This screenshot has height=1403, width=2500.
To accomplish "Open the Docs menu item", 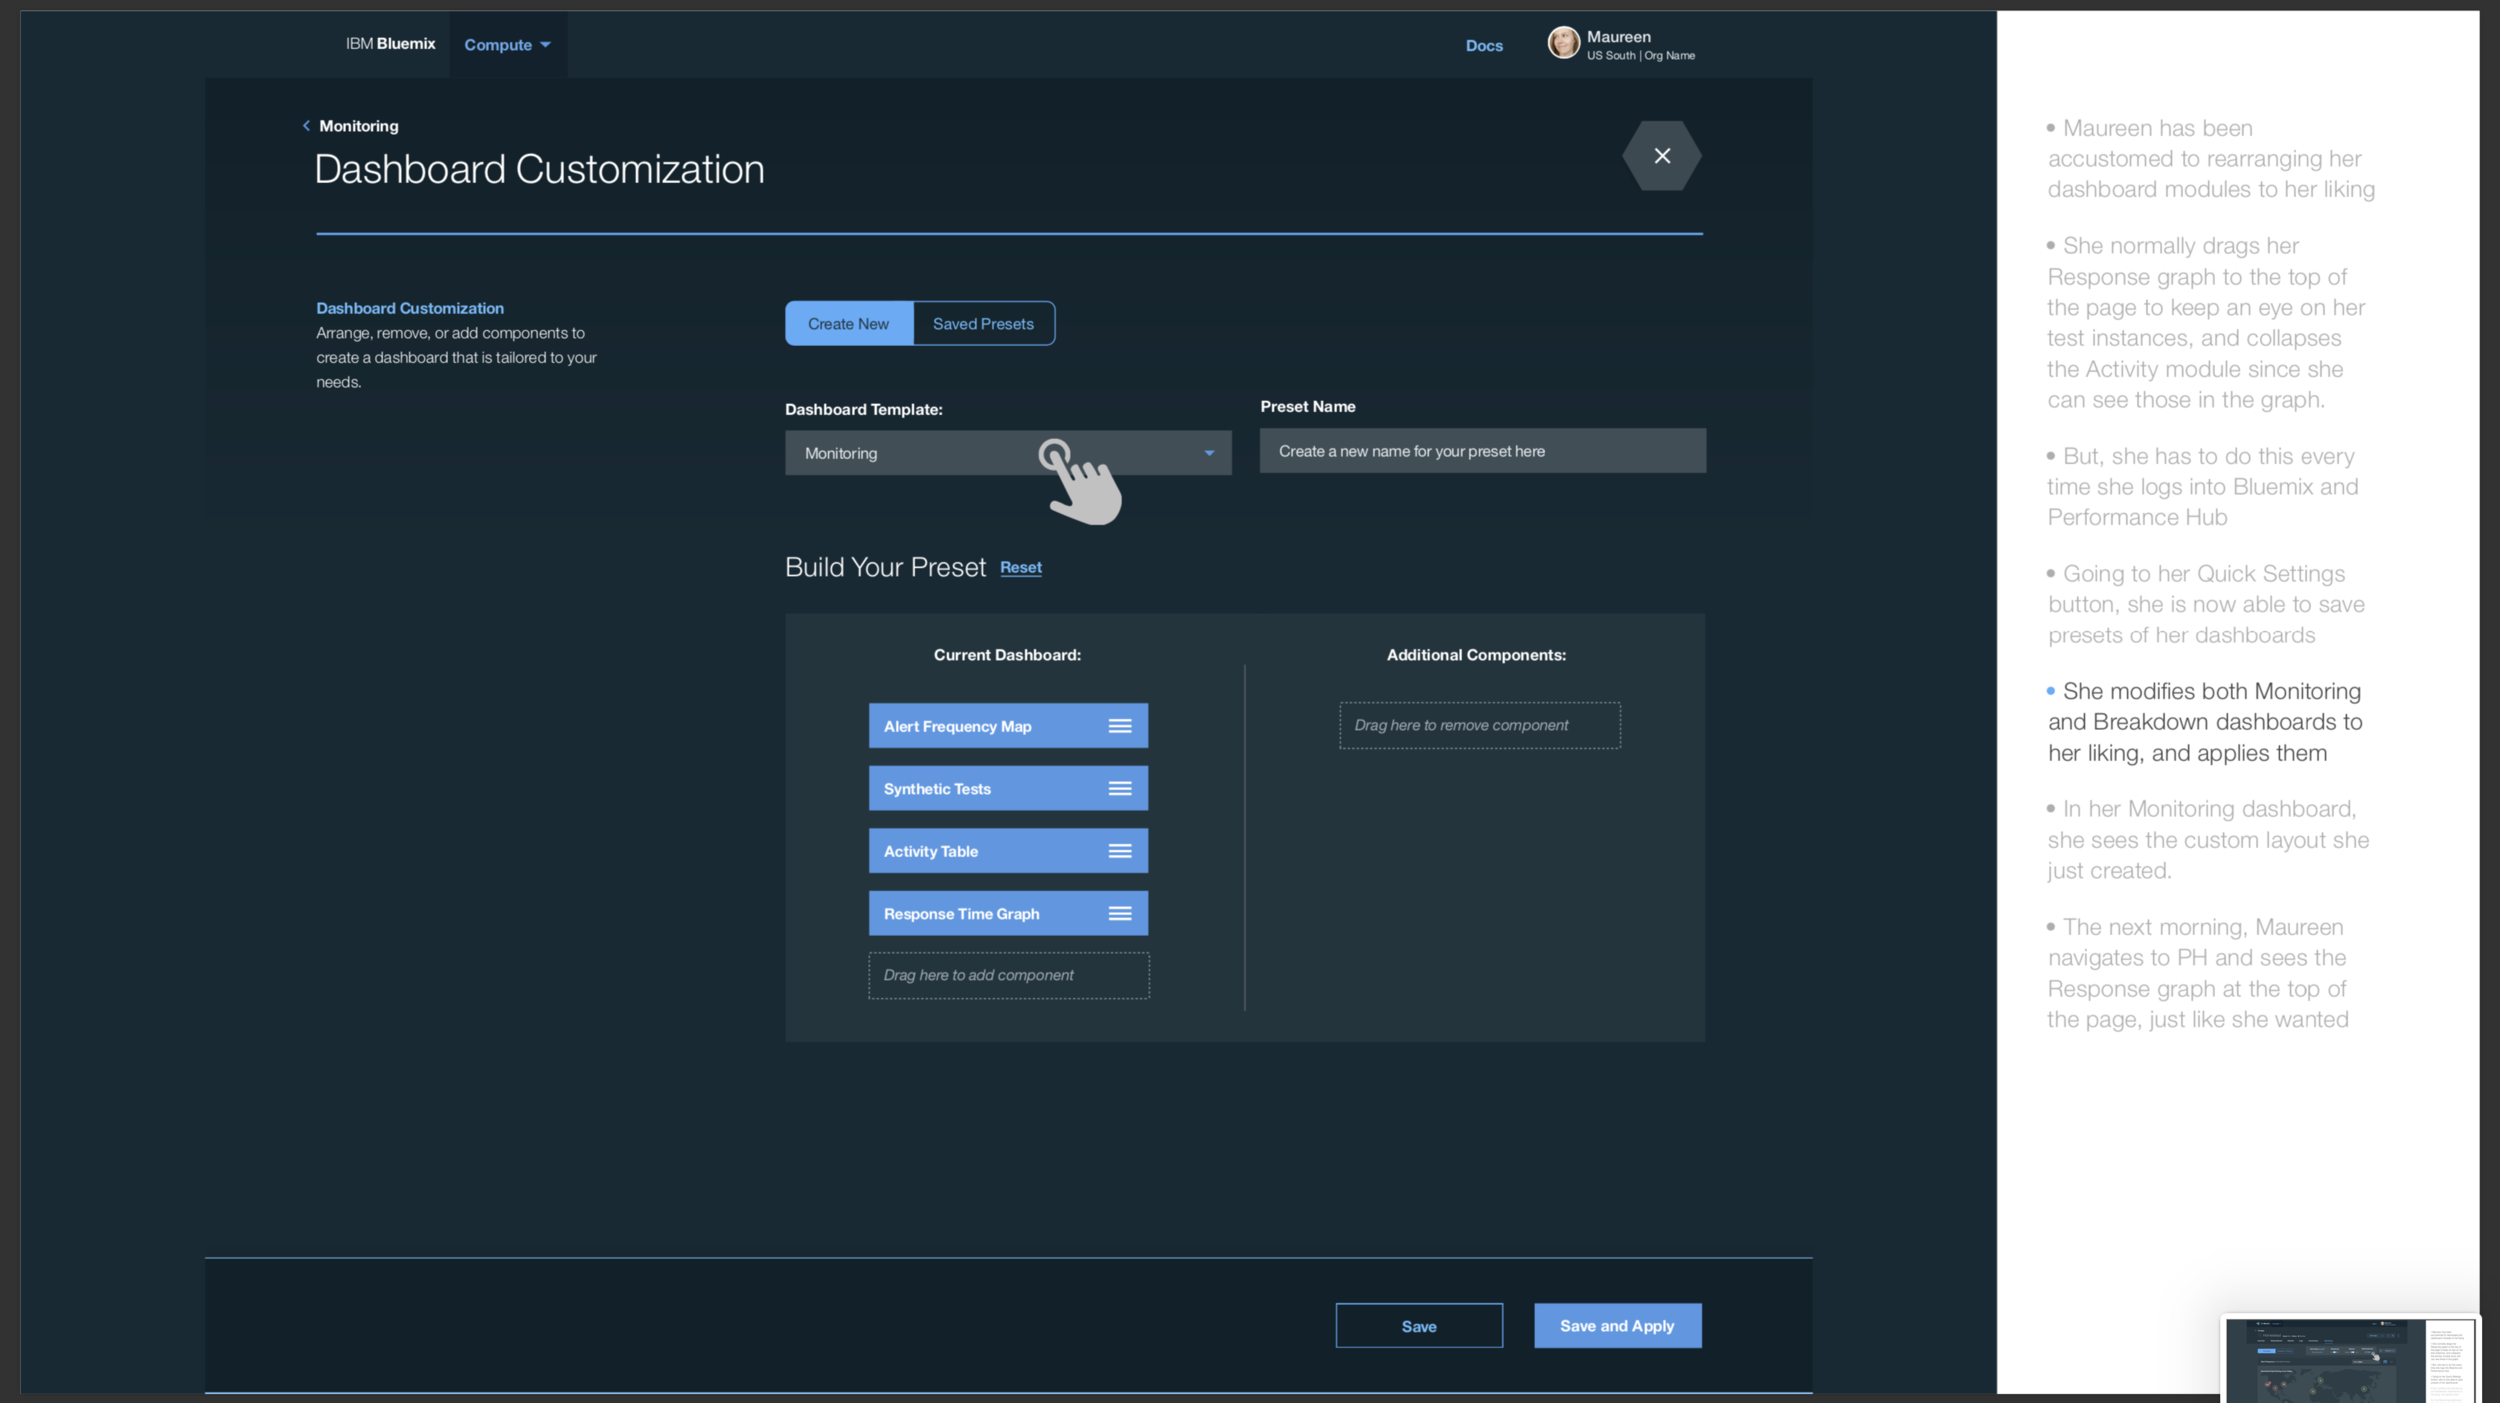I will pyautogui.click(x=1483, y=46).
